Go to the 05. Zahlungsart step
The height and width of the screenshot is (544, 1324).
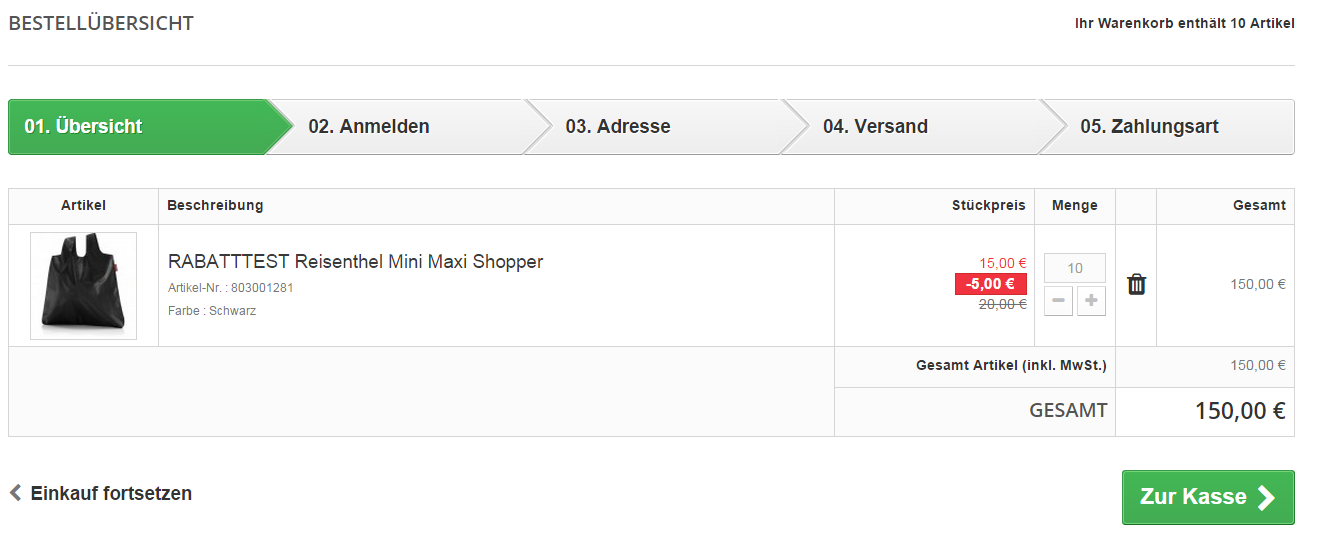pos(1149,127)
